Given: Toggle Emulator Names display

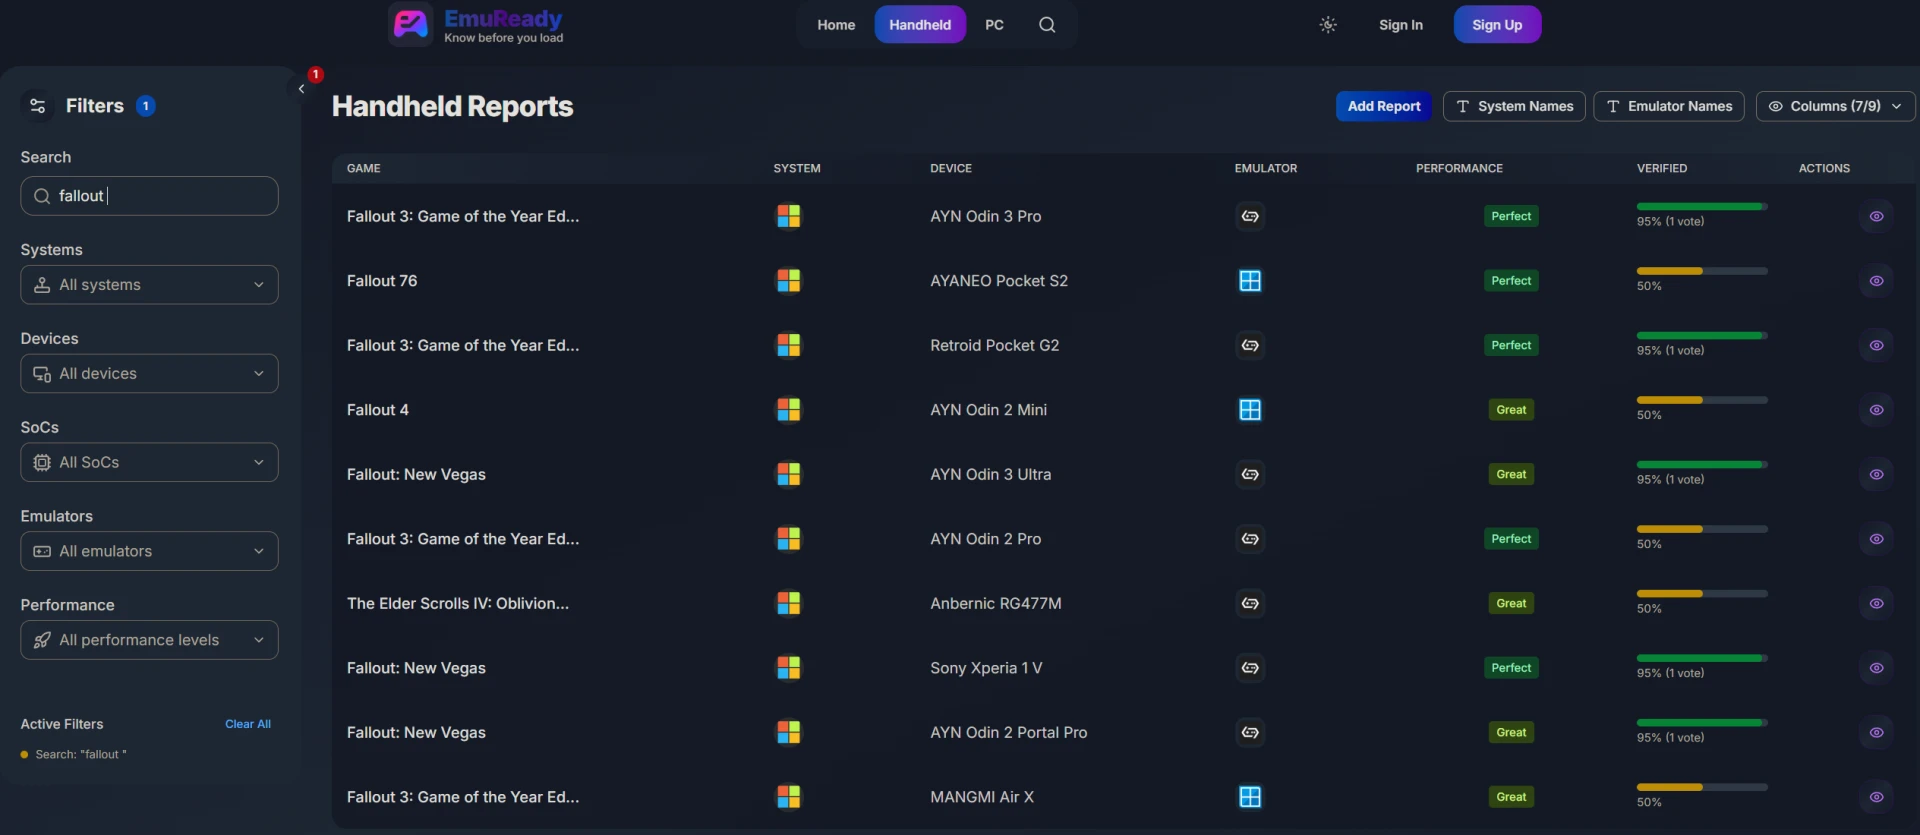Looking at the screenshot, I should (1668, 106).
